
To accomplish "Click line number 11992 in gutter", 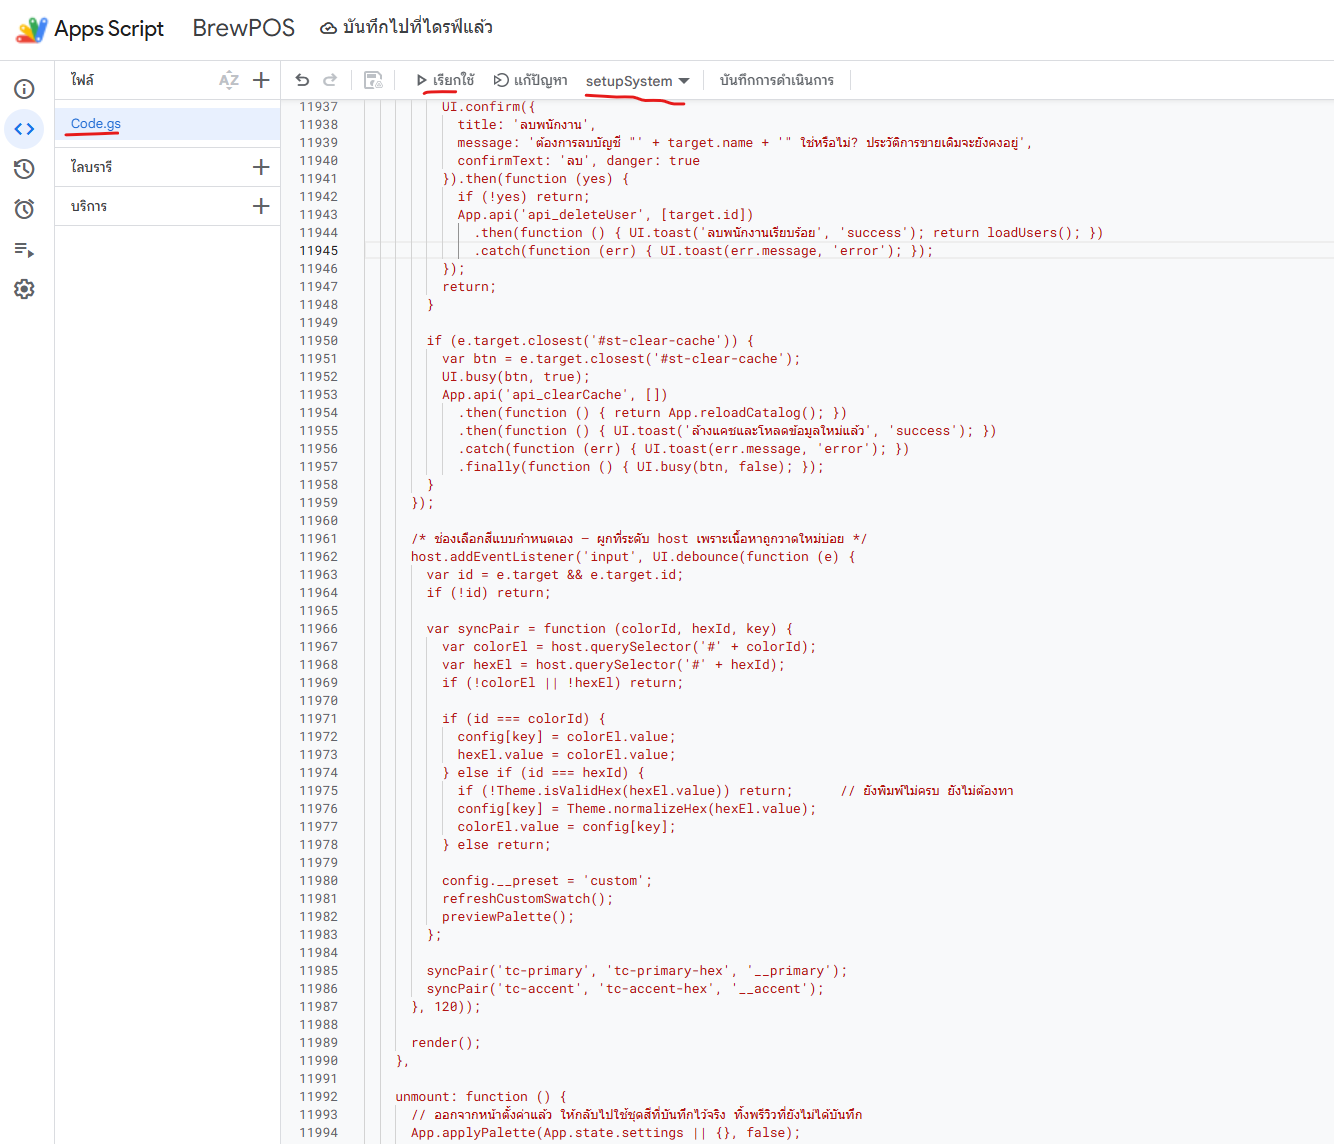I will point(319,1097).
